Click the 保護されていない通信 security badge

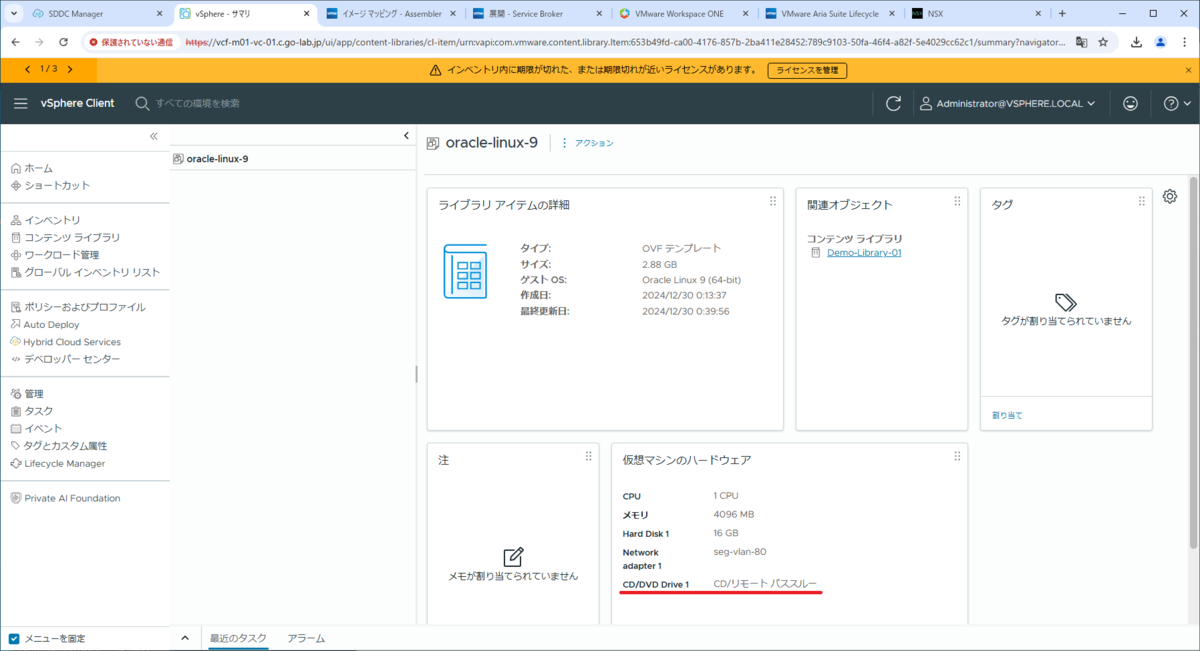pos(131,42)
